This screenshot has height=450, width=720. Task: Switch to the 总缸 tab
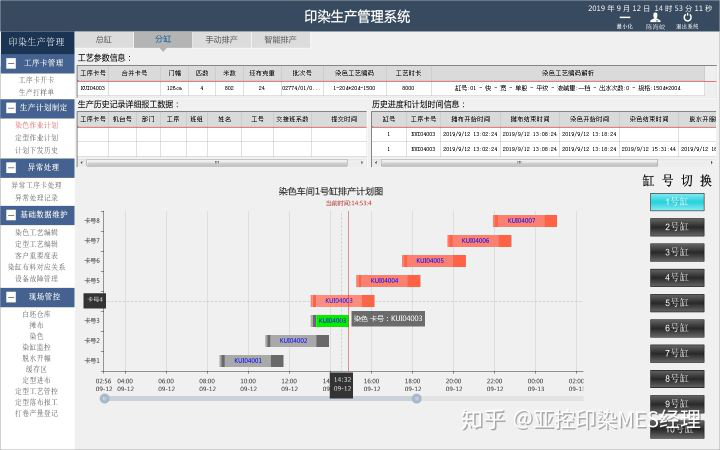104,39
